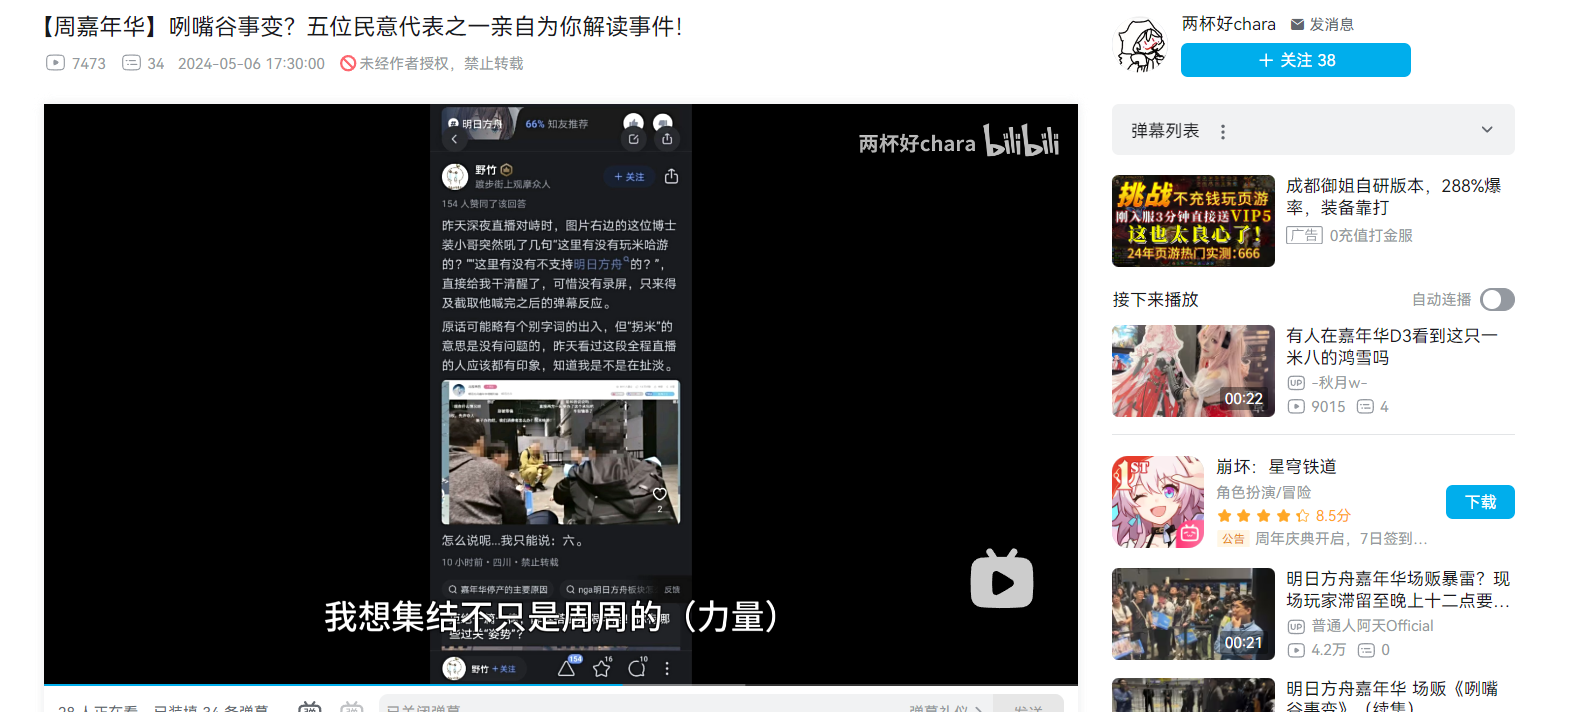This screenshot has height=712, width=1585.
Task: Click the 两杯好chara uploader avatar
Action: [1141, 46]
